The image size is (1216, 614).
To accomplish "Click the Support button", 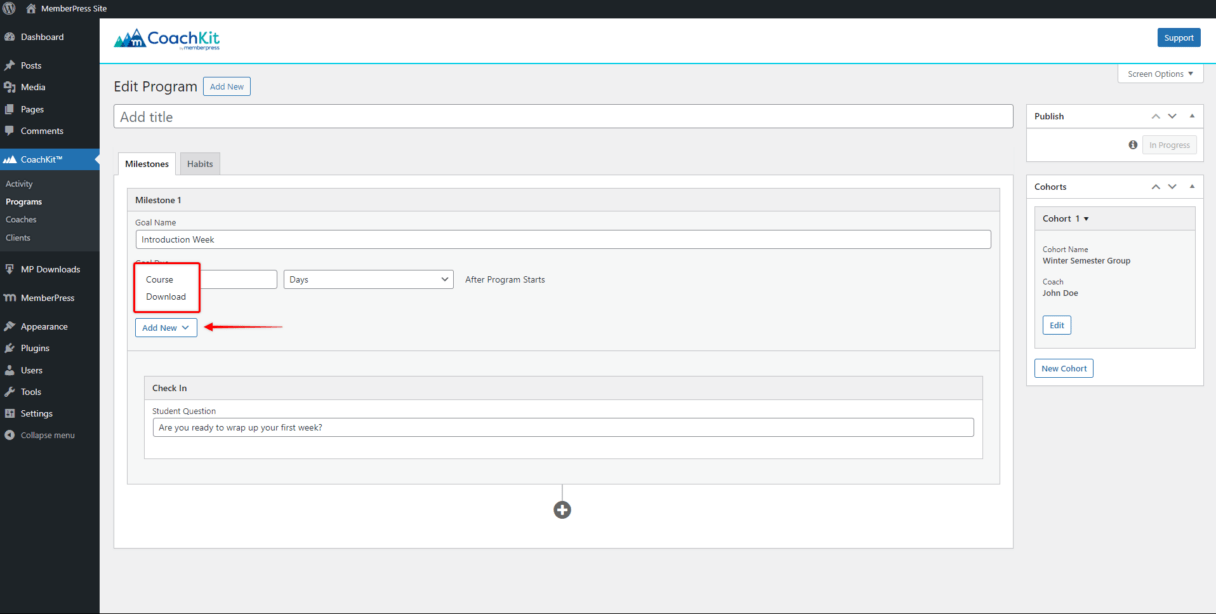I will coord(1179,38).
